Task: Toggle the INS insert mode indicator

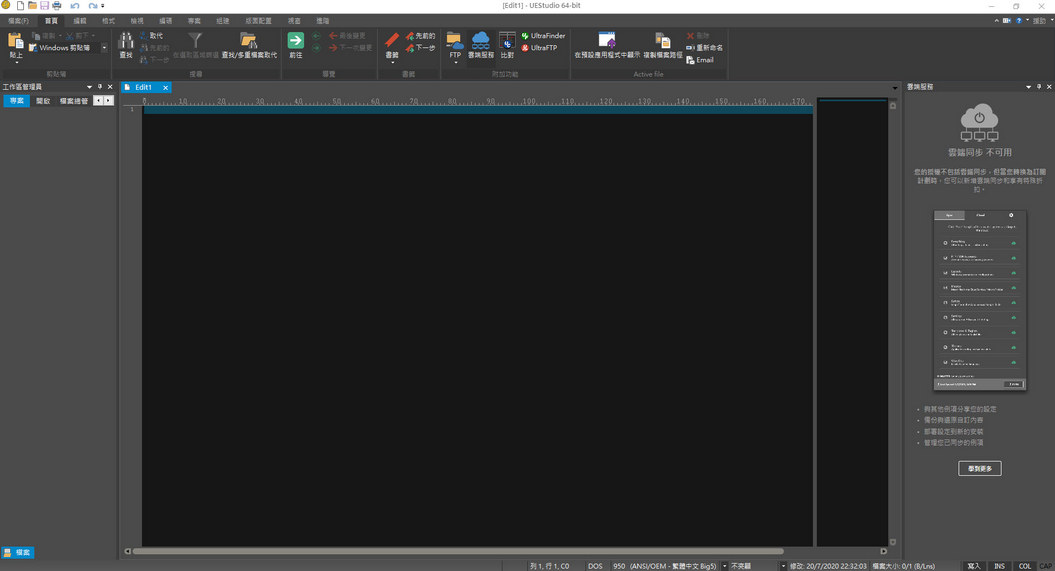Action: click(999, 566)
